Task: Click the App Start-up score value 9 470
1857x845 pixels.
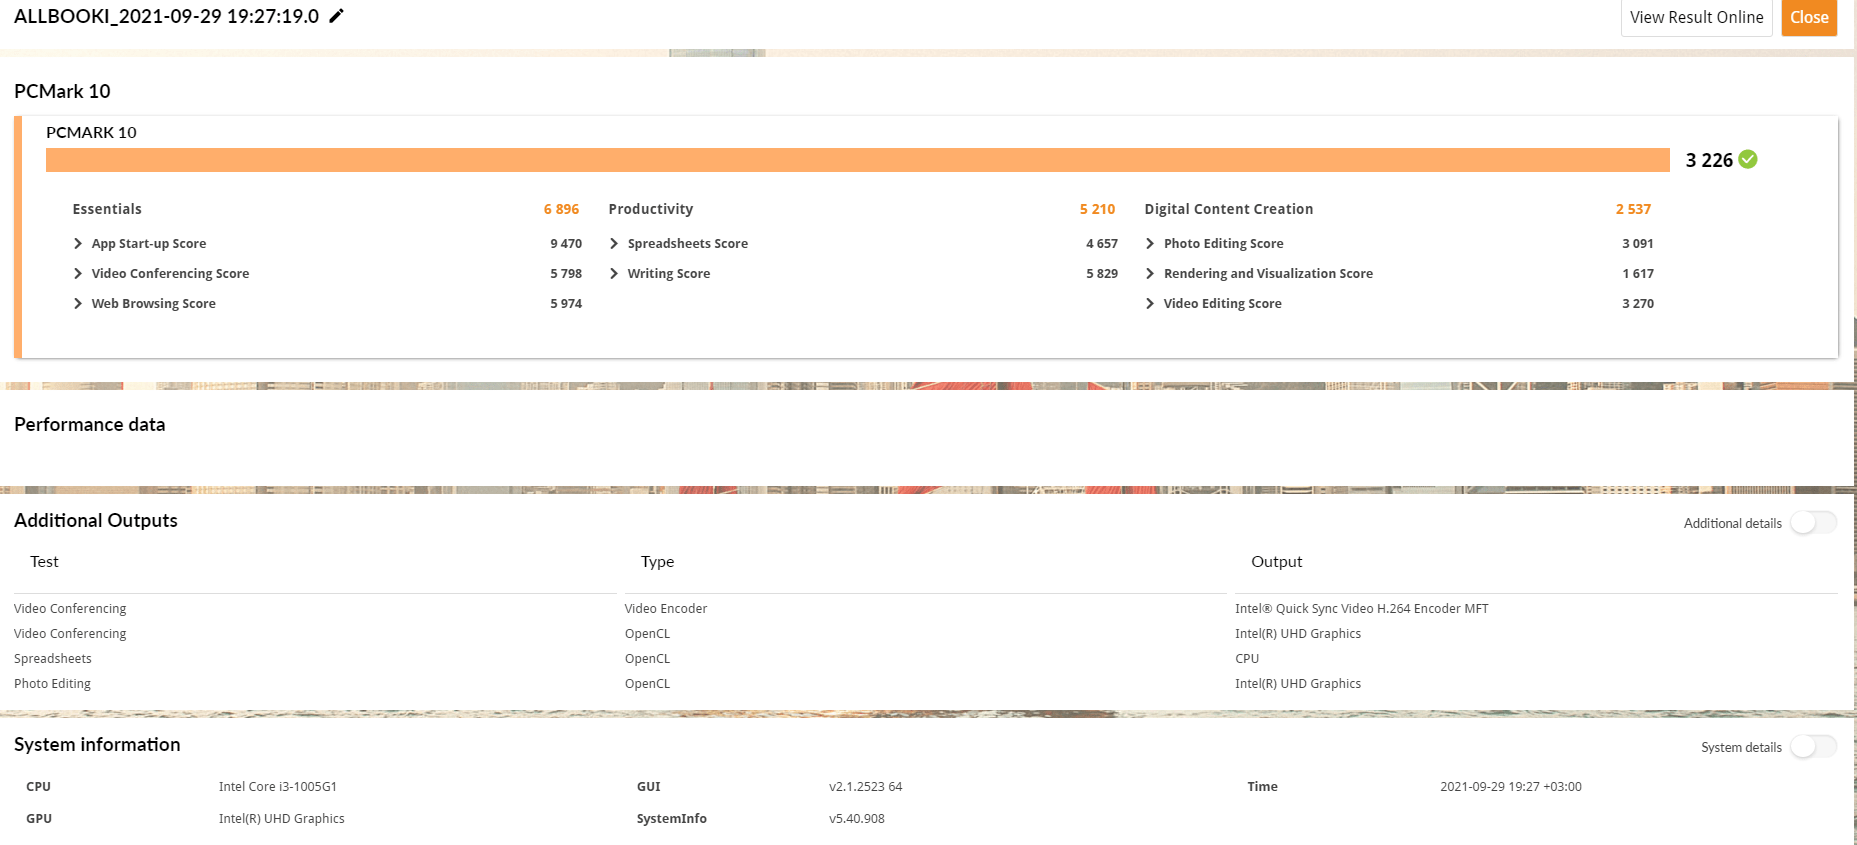Action: 566,243
